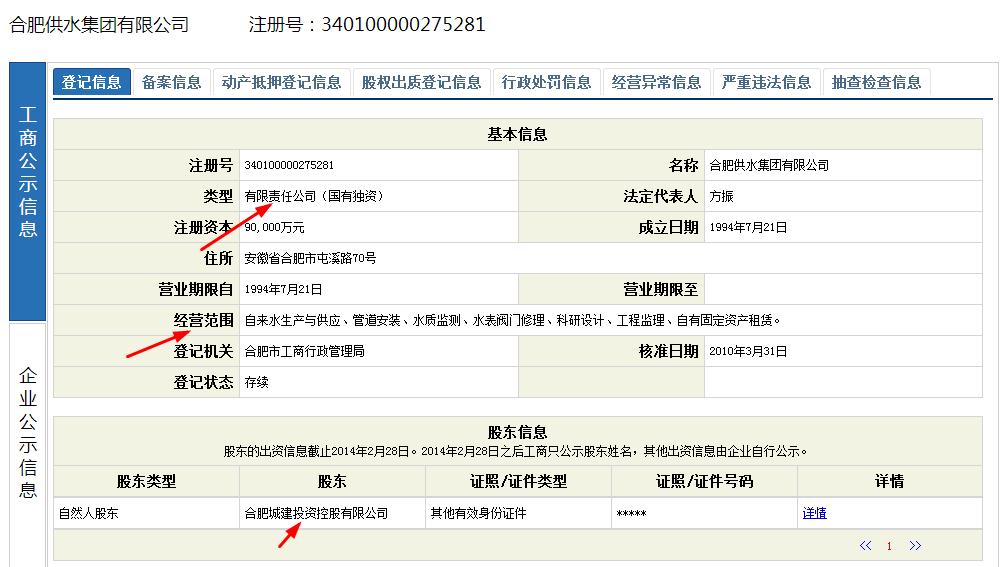Click the 股东信息 section header
The width and height of the screenshot is (1007, 567).
click(517, 432)
